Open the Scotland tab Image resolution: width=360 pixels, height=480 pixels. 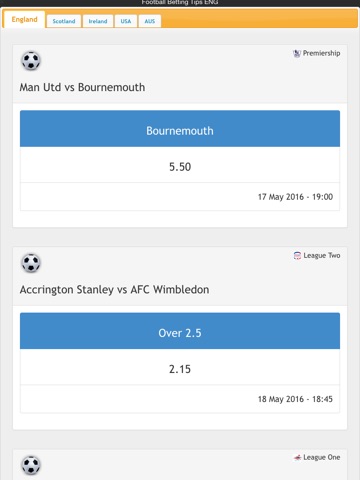coord(64,21)
